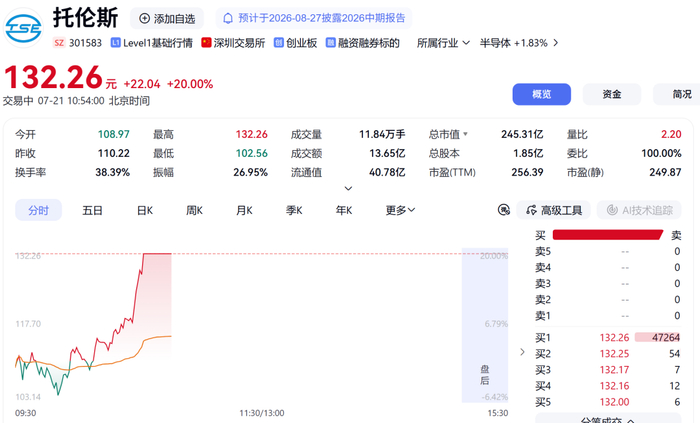Open the 融资融券标的 tag
The height and width of the screenshot is (423, 700).
click(x=362, y=43)
